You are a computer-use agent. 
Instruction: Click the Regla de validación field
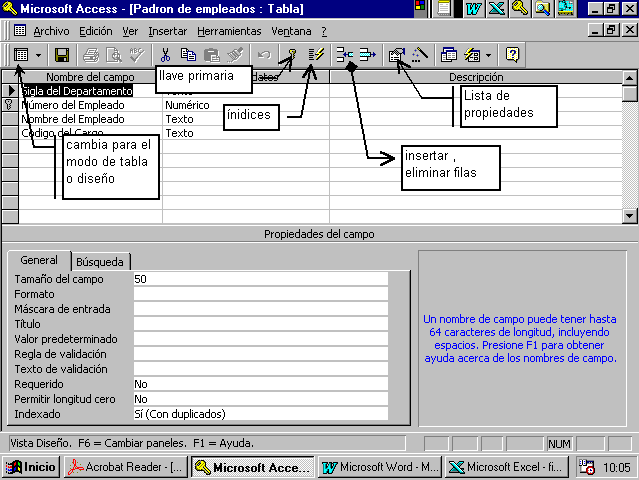tap(261, 354)
